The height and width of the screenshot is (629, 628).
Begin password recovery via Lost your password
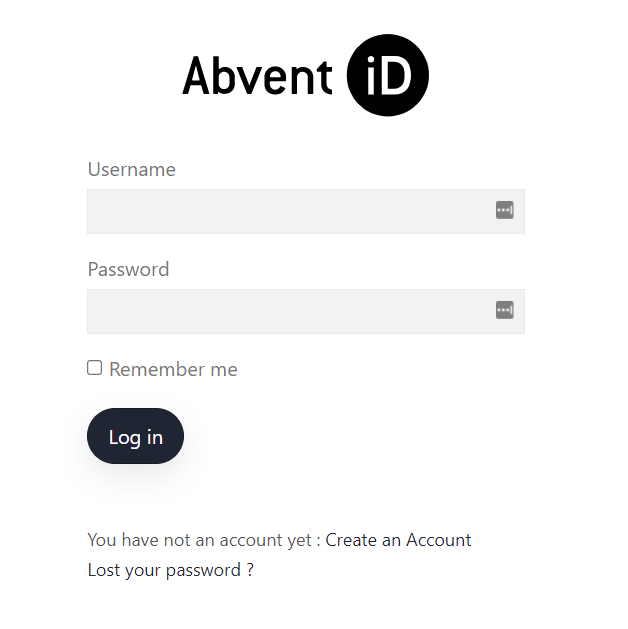(171, 570)
